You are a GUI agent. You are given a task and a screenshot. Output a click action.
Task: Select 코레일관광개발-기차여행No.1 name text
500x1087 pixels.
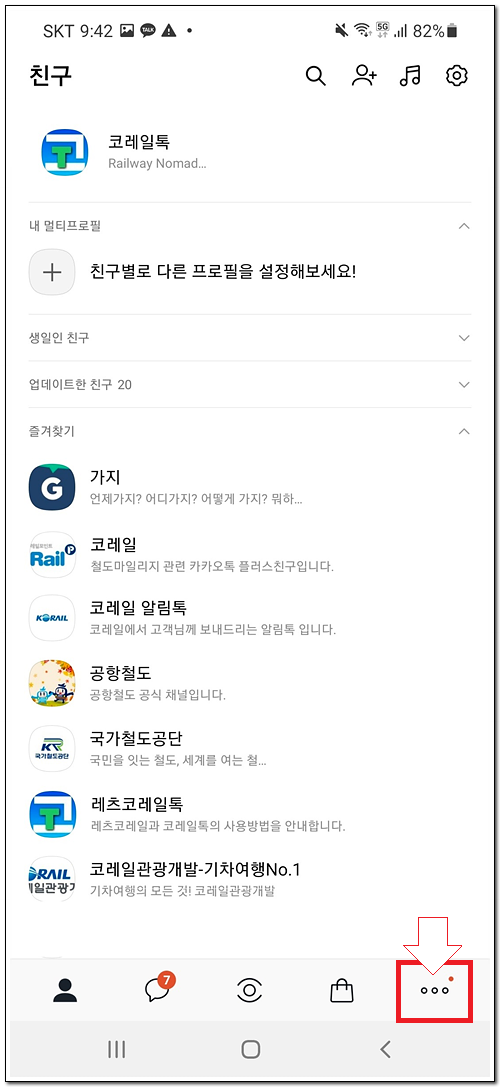195,869
